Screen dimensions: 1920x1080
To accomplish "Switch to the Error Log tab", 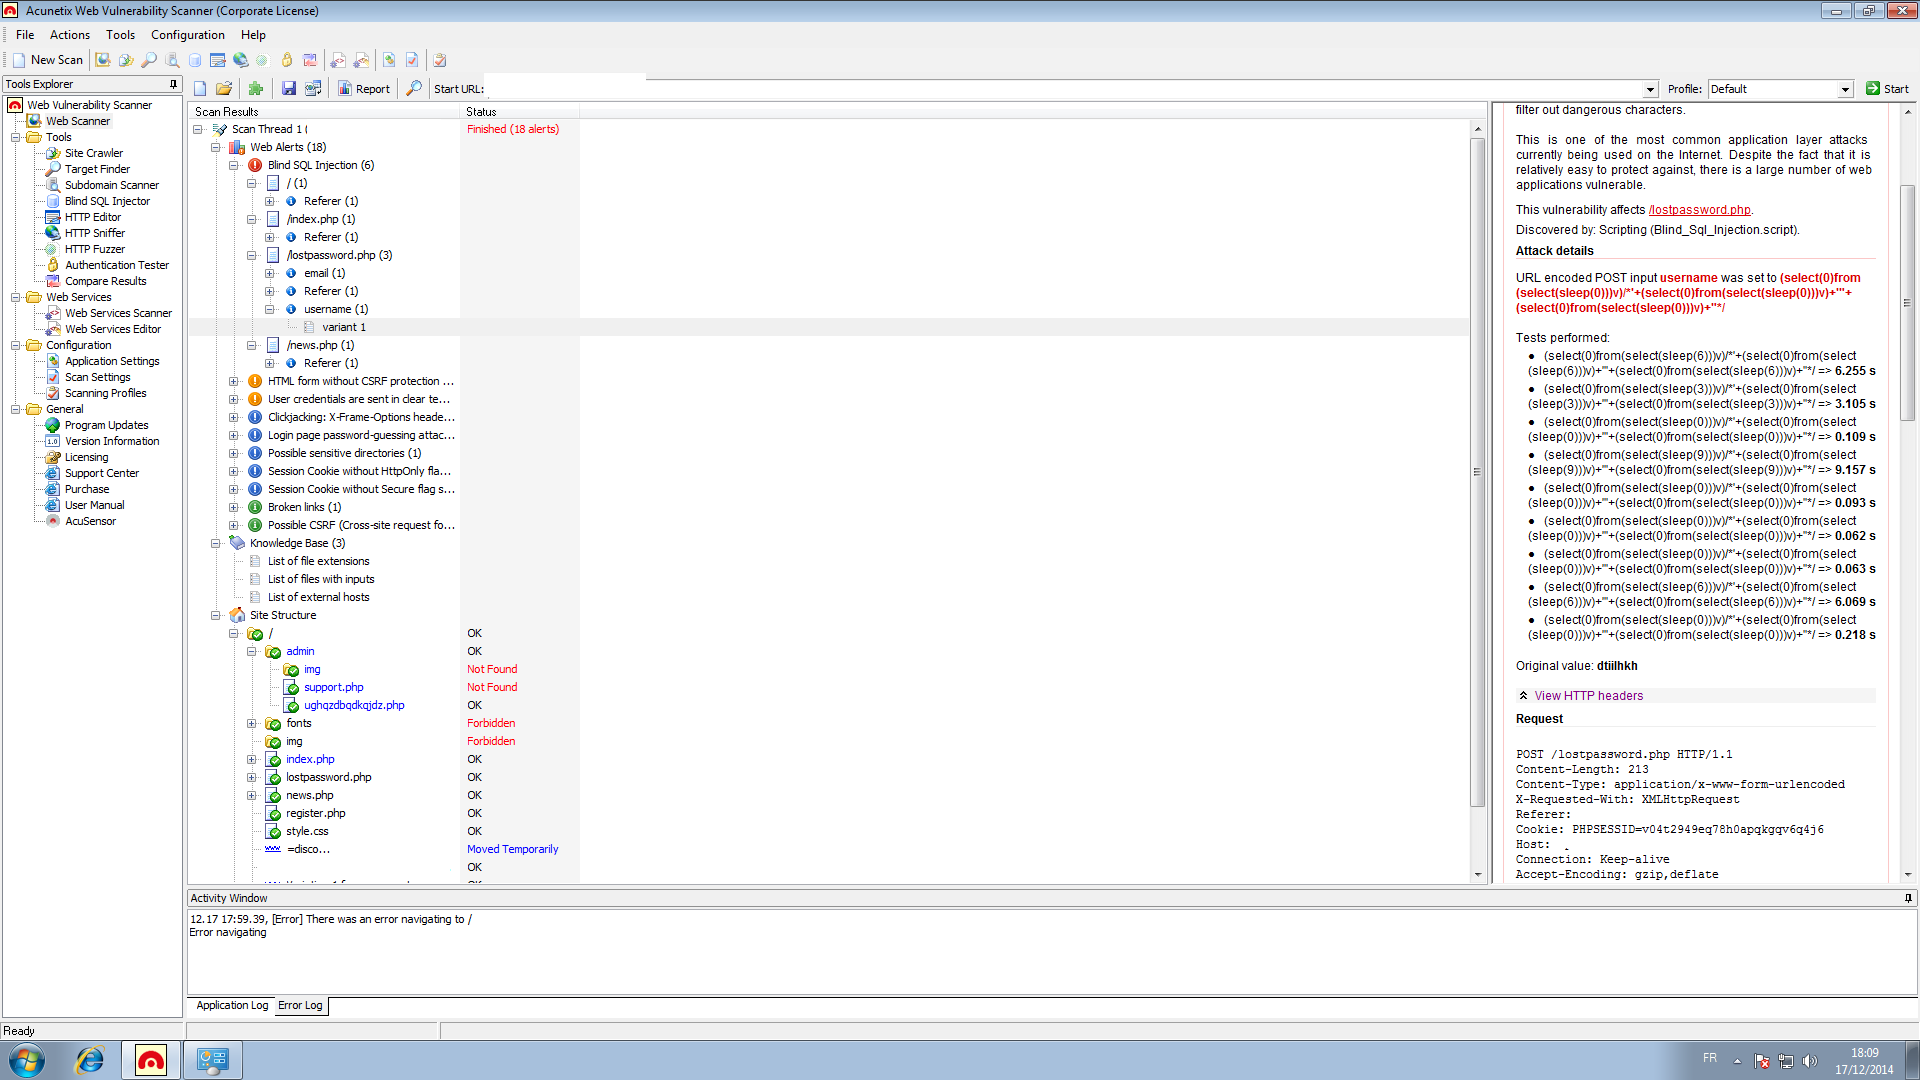I will click(x=300, y=1005).
